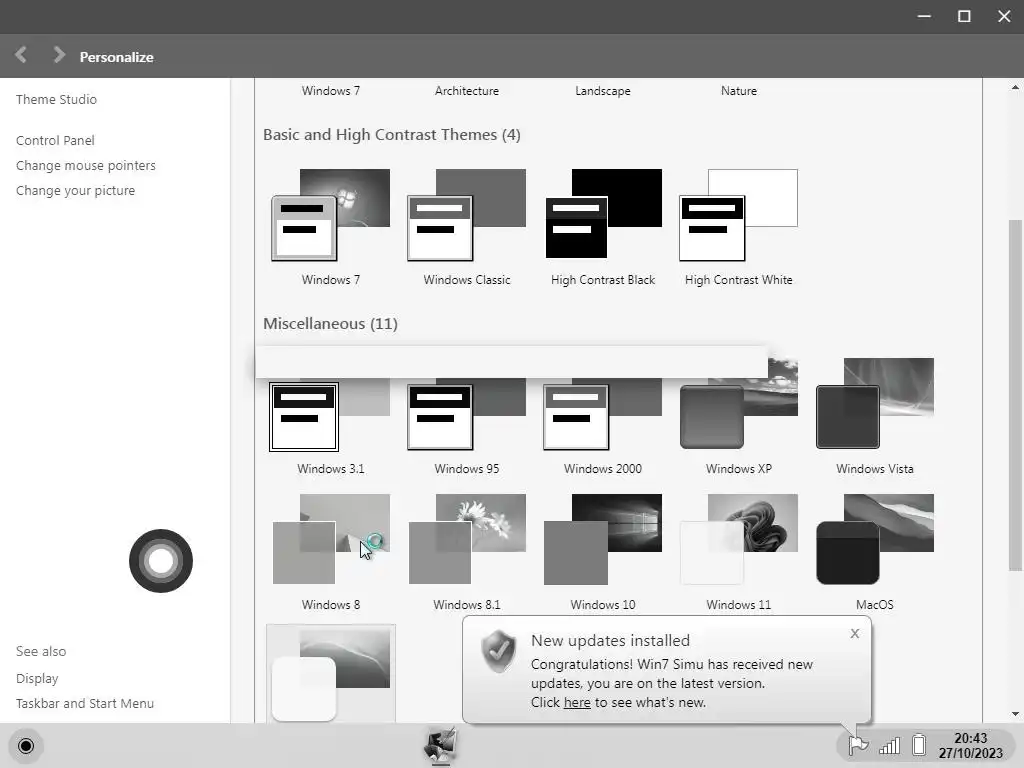Open Control Panel link
The image size is (1024, 768).
[56, 140]
